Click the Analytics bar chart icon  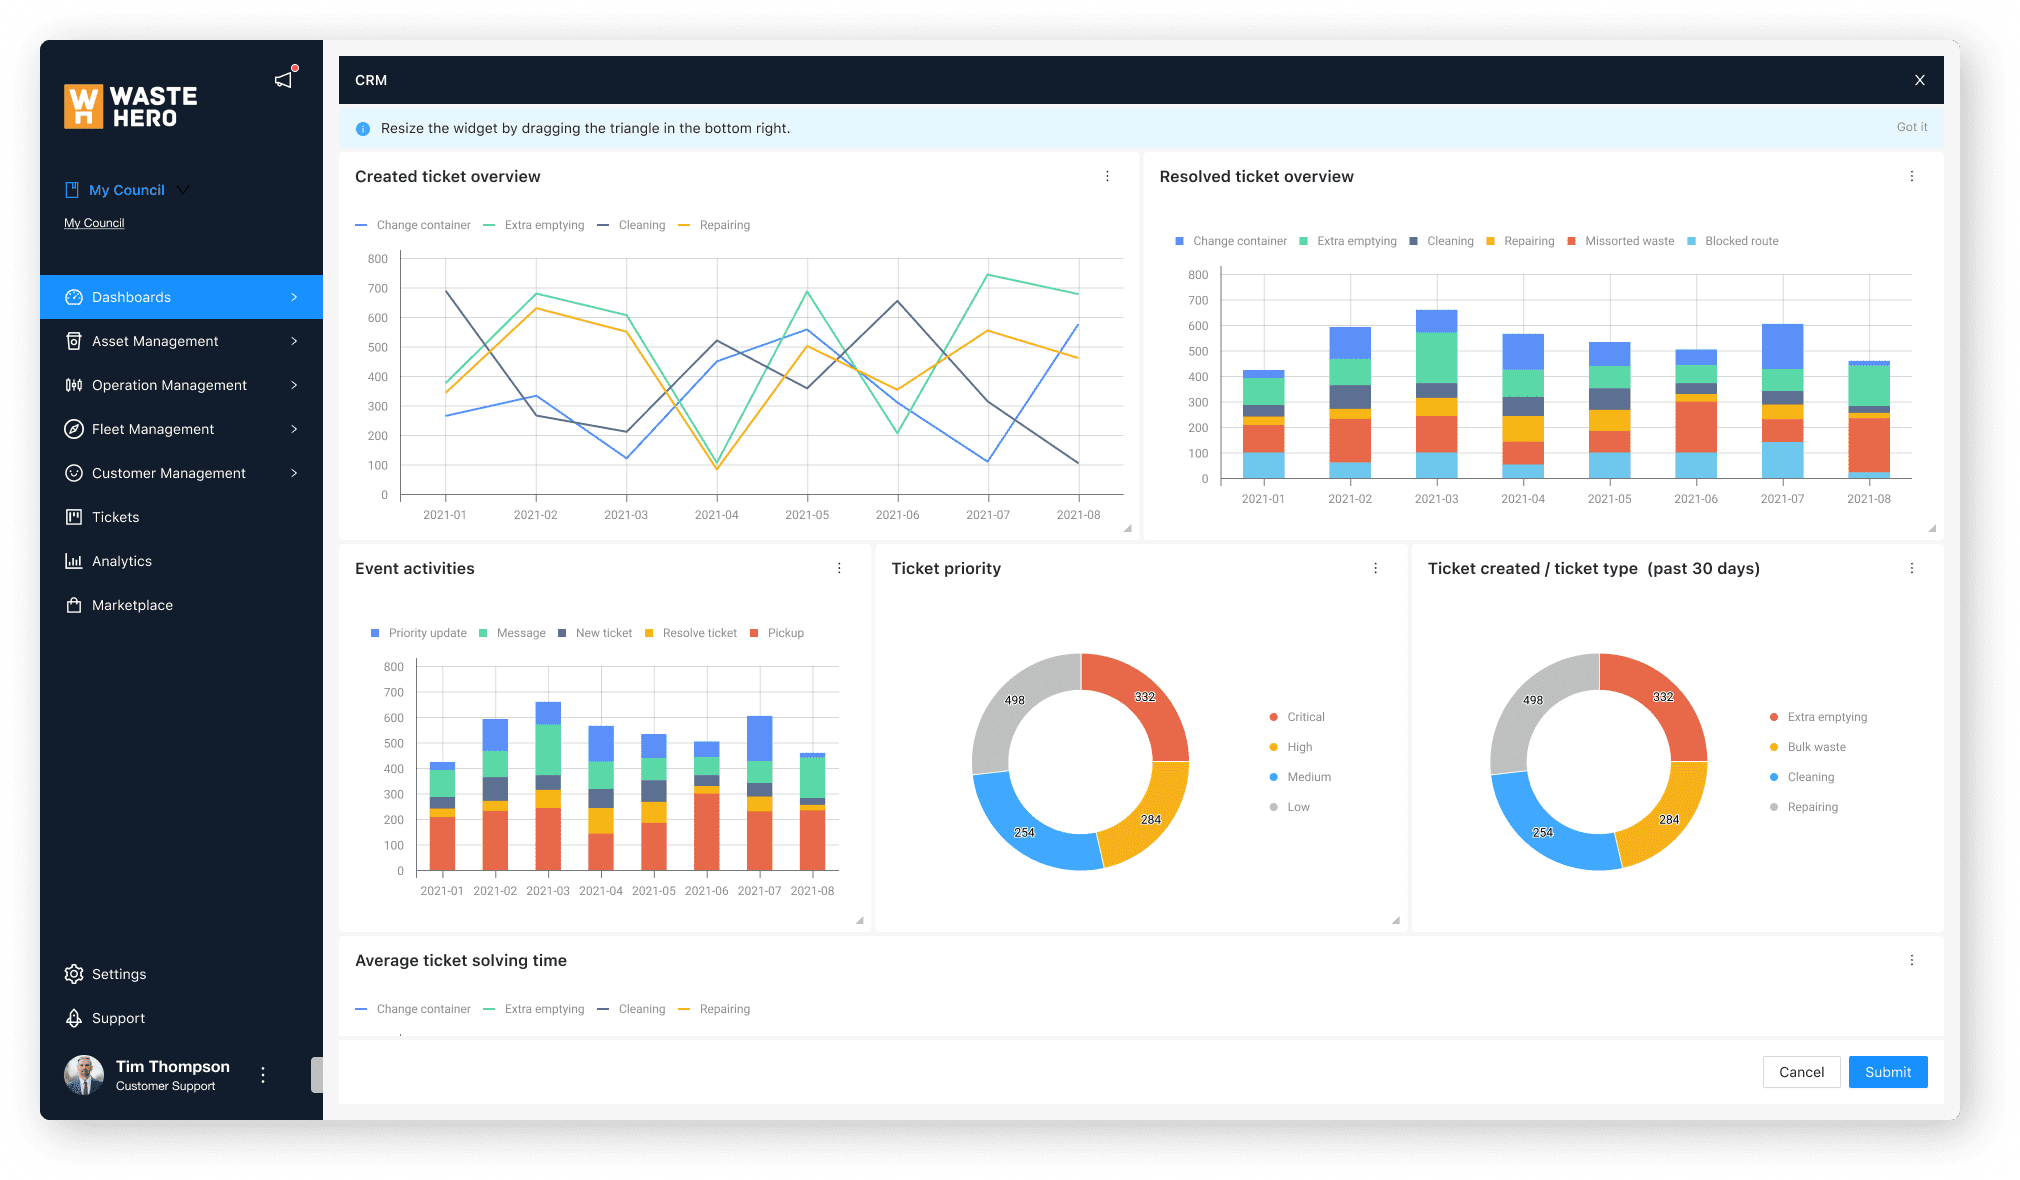point(74,561)
